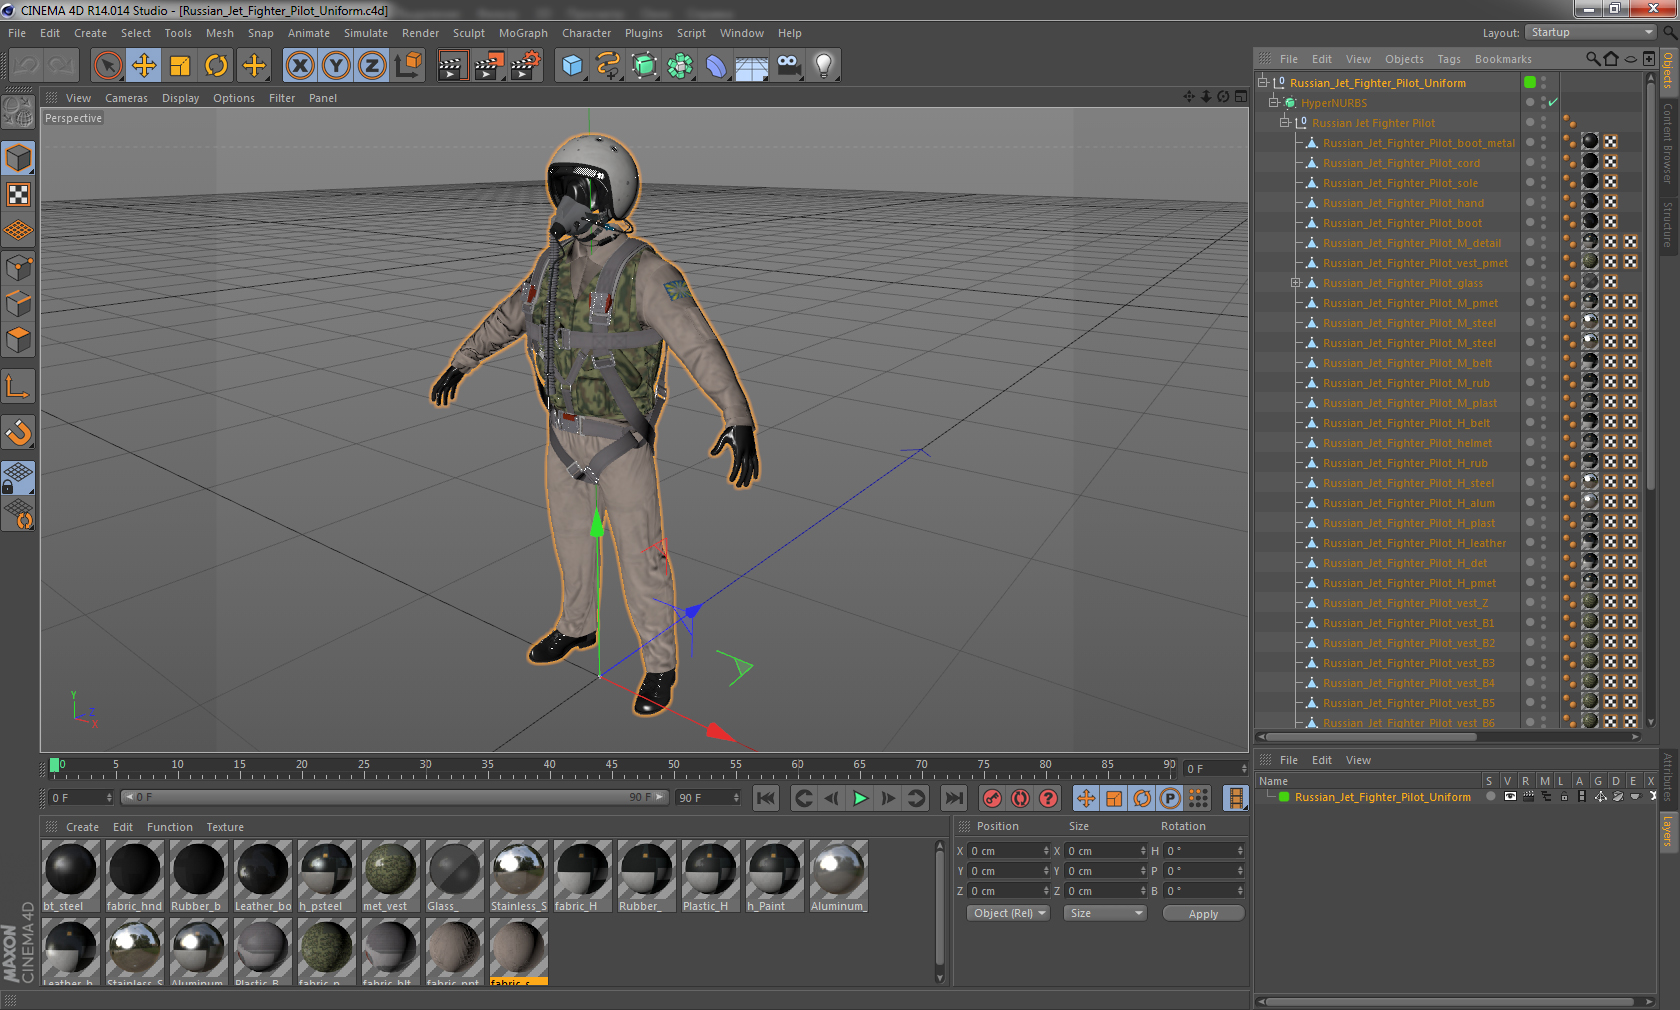The image size is (1680, 1010).
Task: Click the H rotation input field
Action: [x=1204, y=851]
